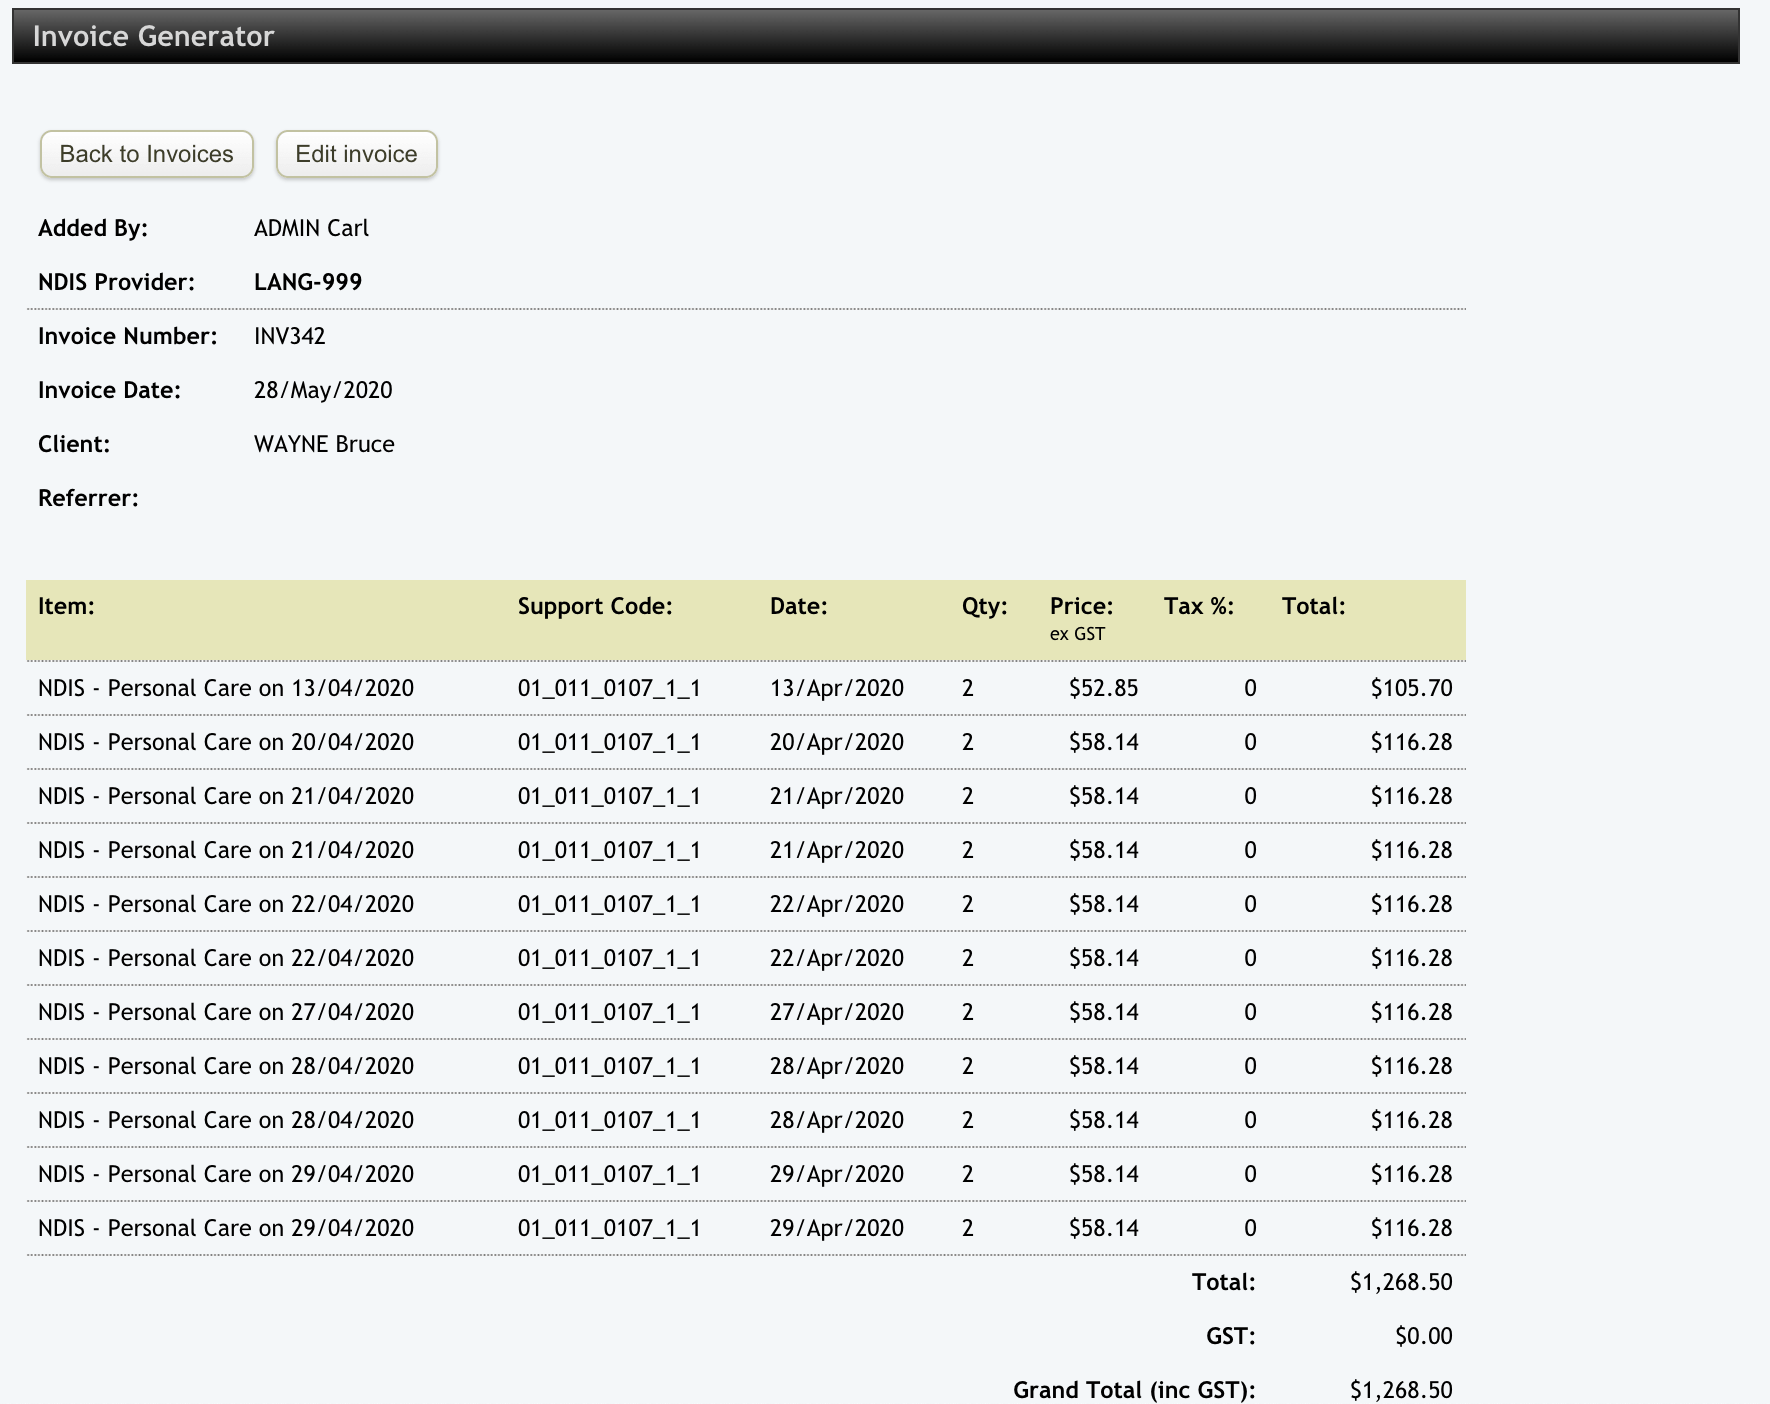Click the Back to Invoices button

pyautogui.click(x=145, y=153)
